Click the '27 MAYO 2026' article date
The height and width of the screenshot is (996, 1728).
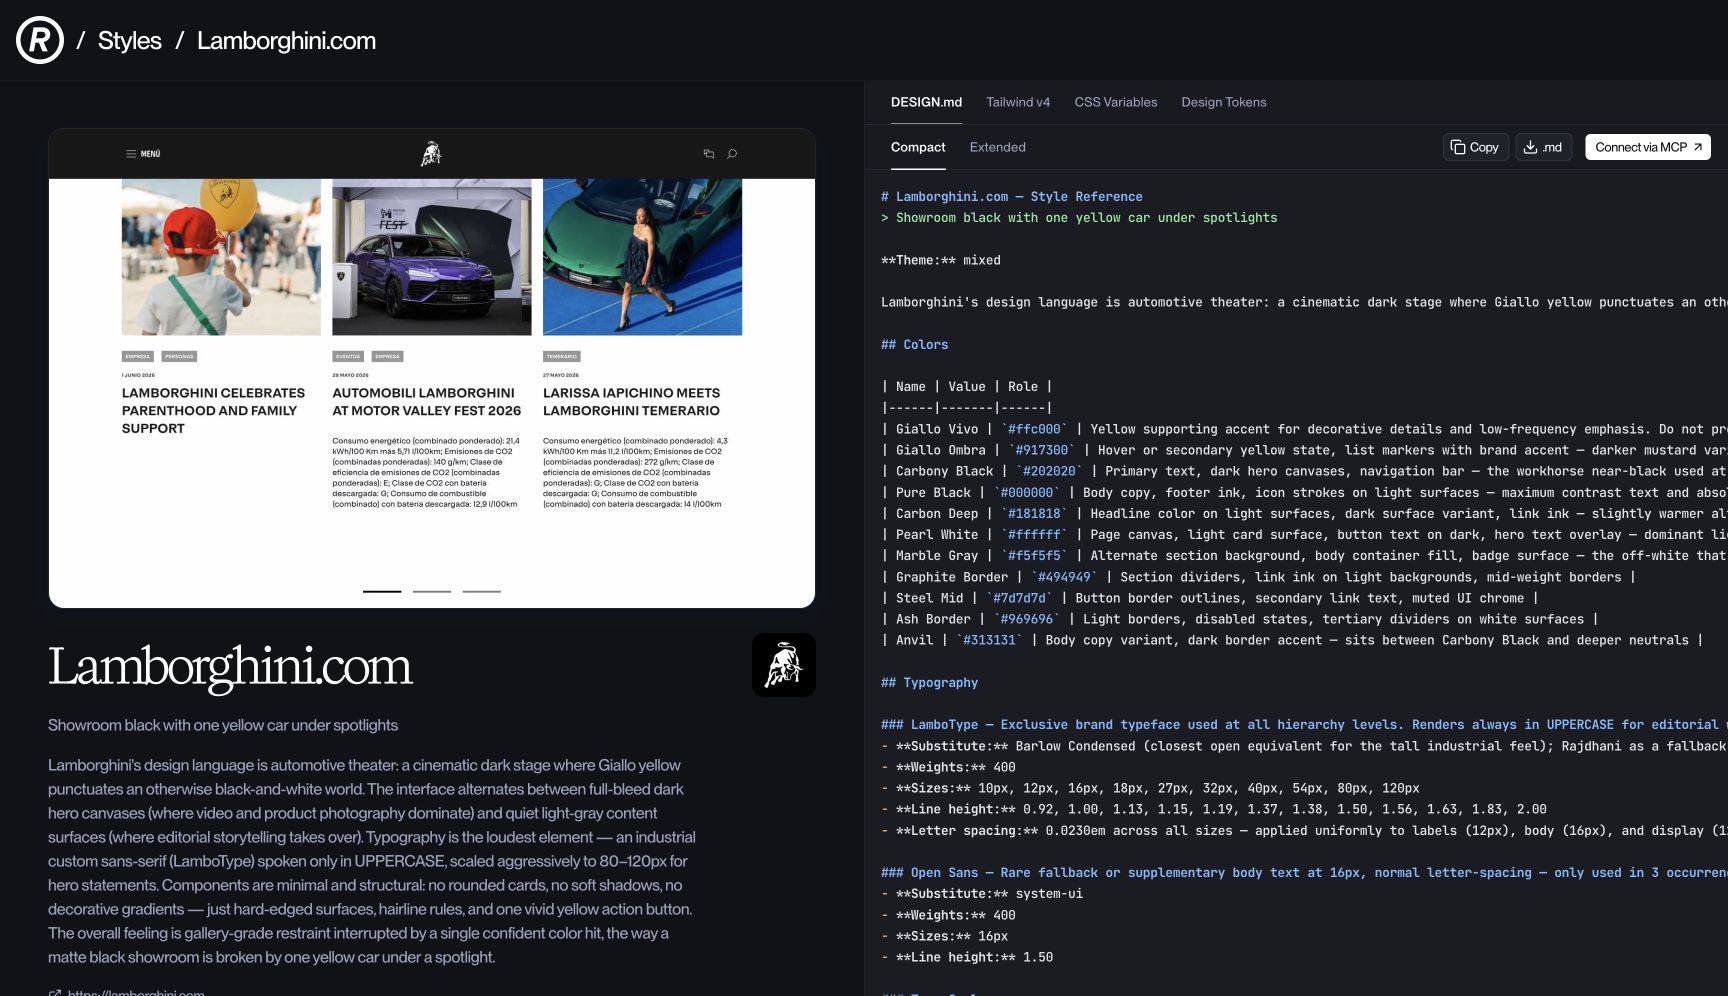point(561,375)
